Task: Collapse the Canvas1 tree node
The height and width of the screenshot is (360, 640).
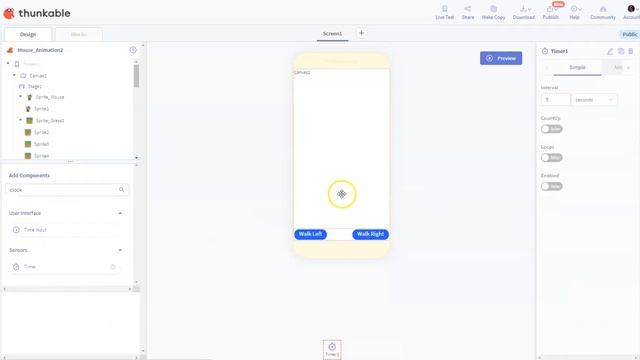Action: (14, 75)
